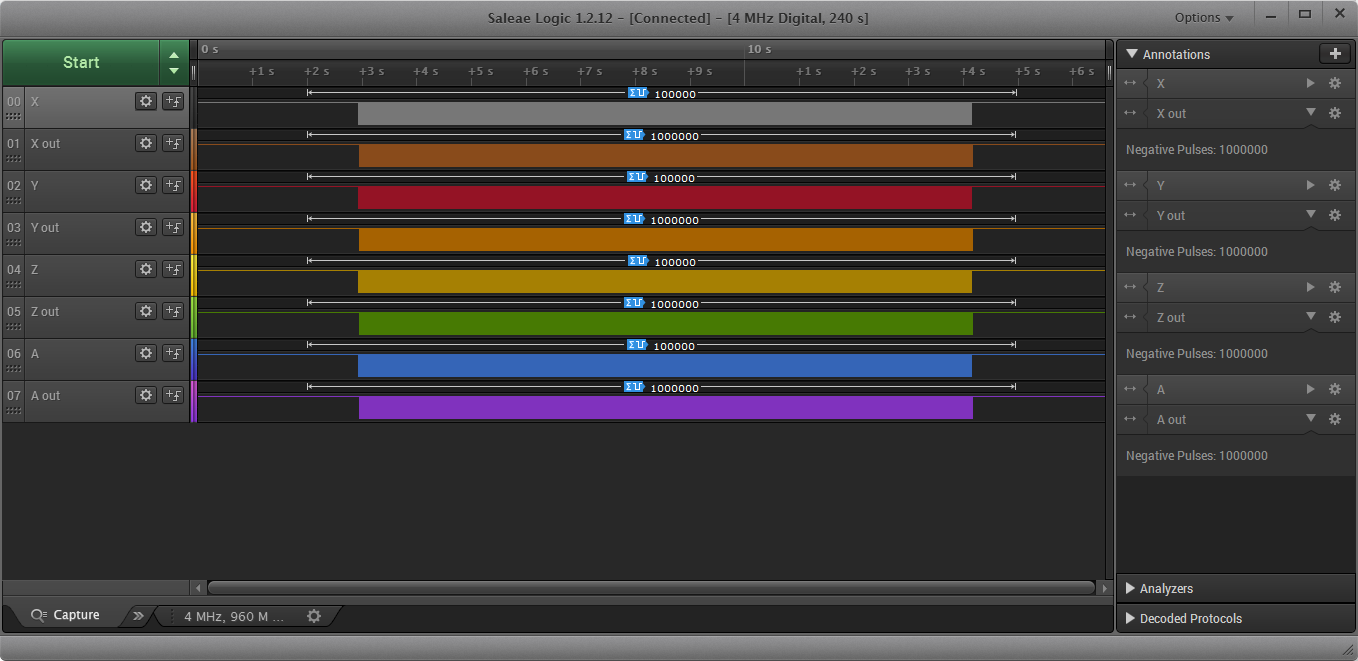
Task: Open gear settings for Z annotation
Action: coord(1334,287)
